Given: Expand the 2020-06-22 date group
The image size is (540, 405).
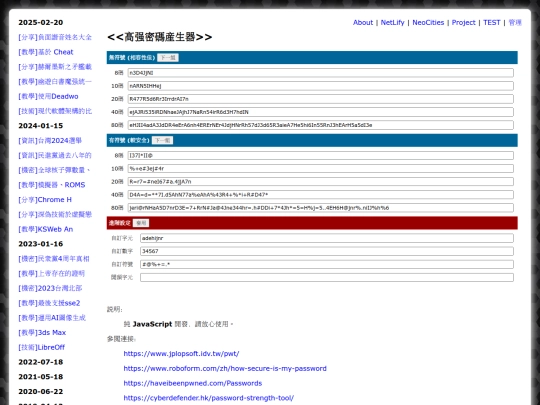Looking at the screenshot, I should click(41, 392).
